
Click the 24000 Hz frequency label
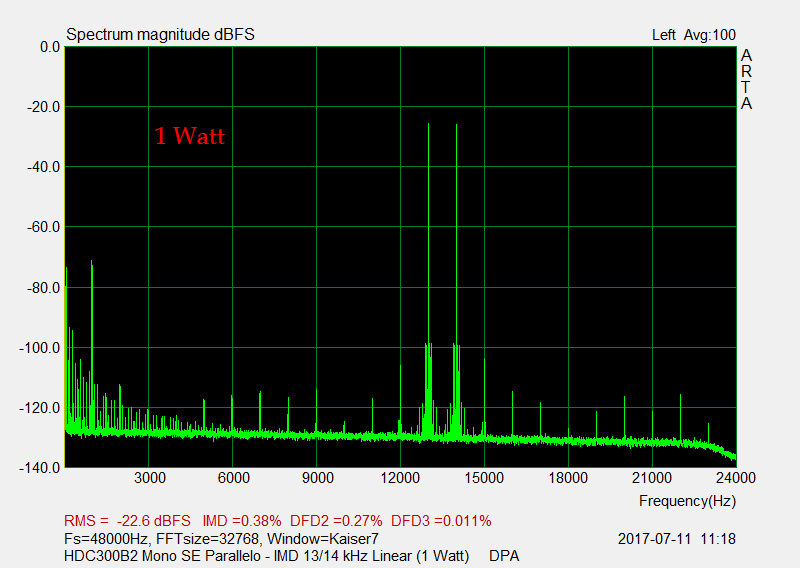point(736,478)
